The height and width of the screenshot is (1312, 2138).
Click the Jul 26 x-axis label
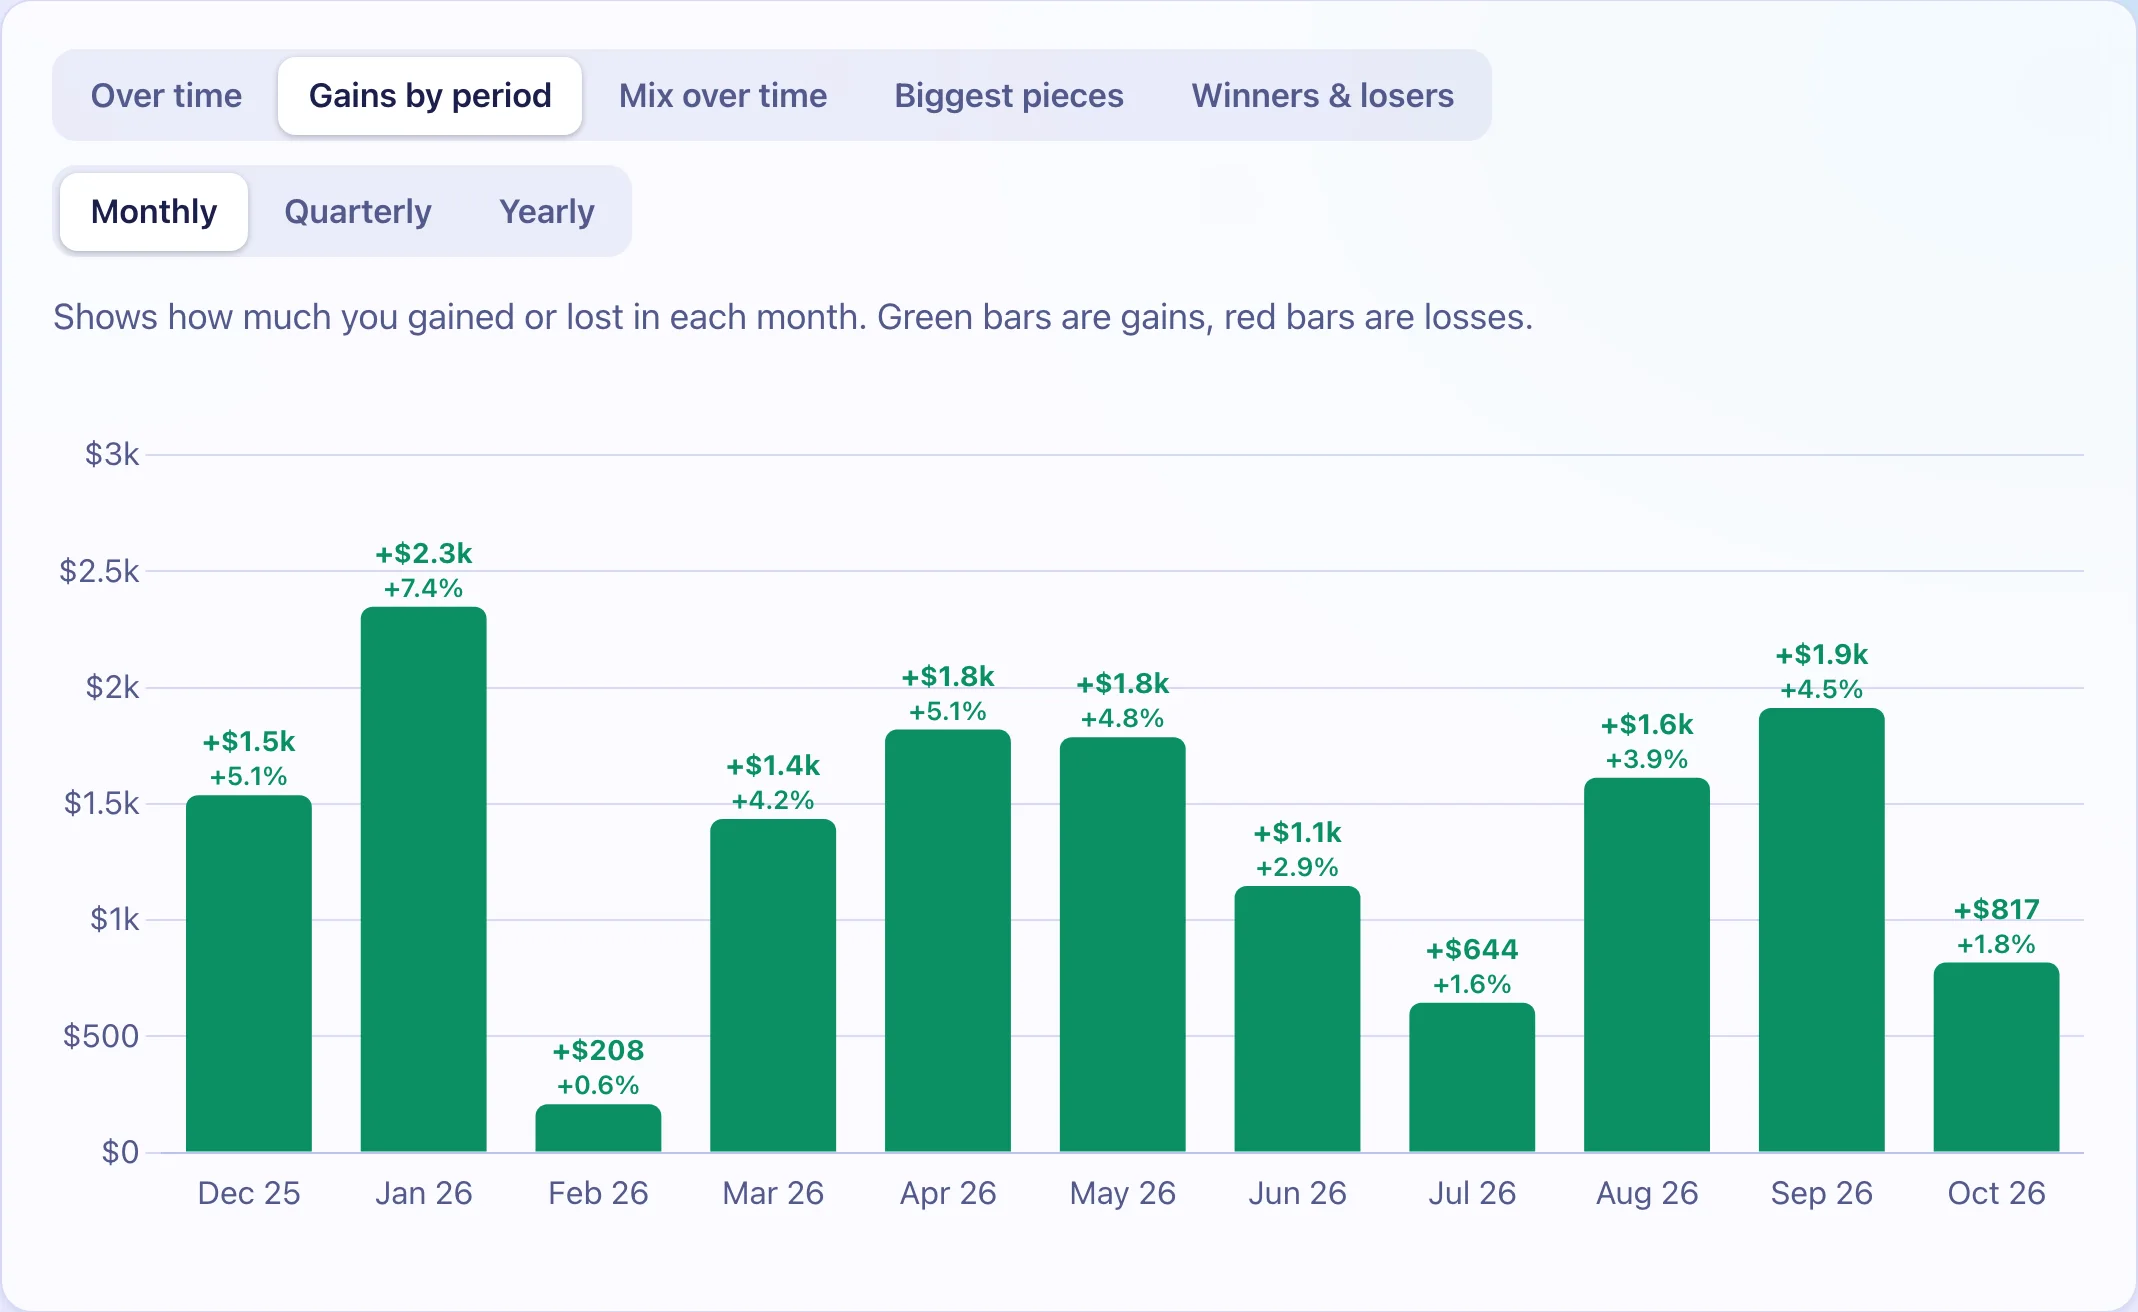(x=1472, y=1193)
